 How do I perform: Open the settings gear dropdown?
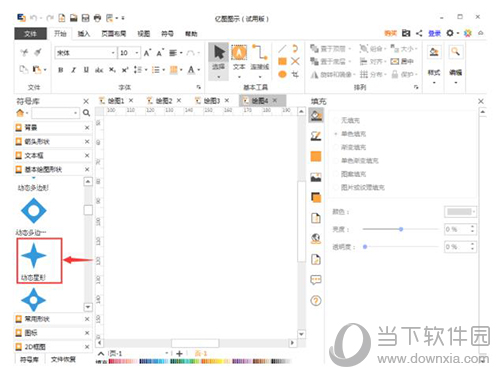coord(452,33)
